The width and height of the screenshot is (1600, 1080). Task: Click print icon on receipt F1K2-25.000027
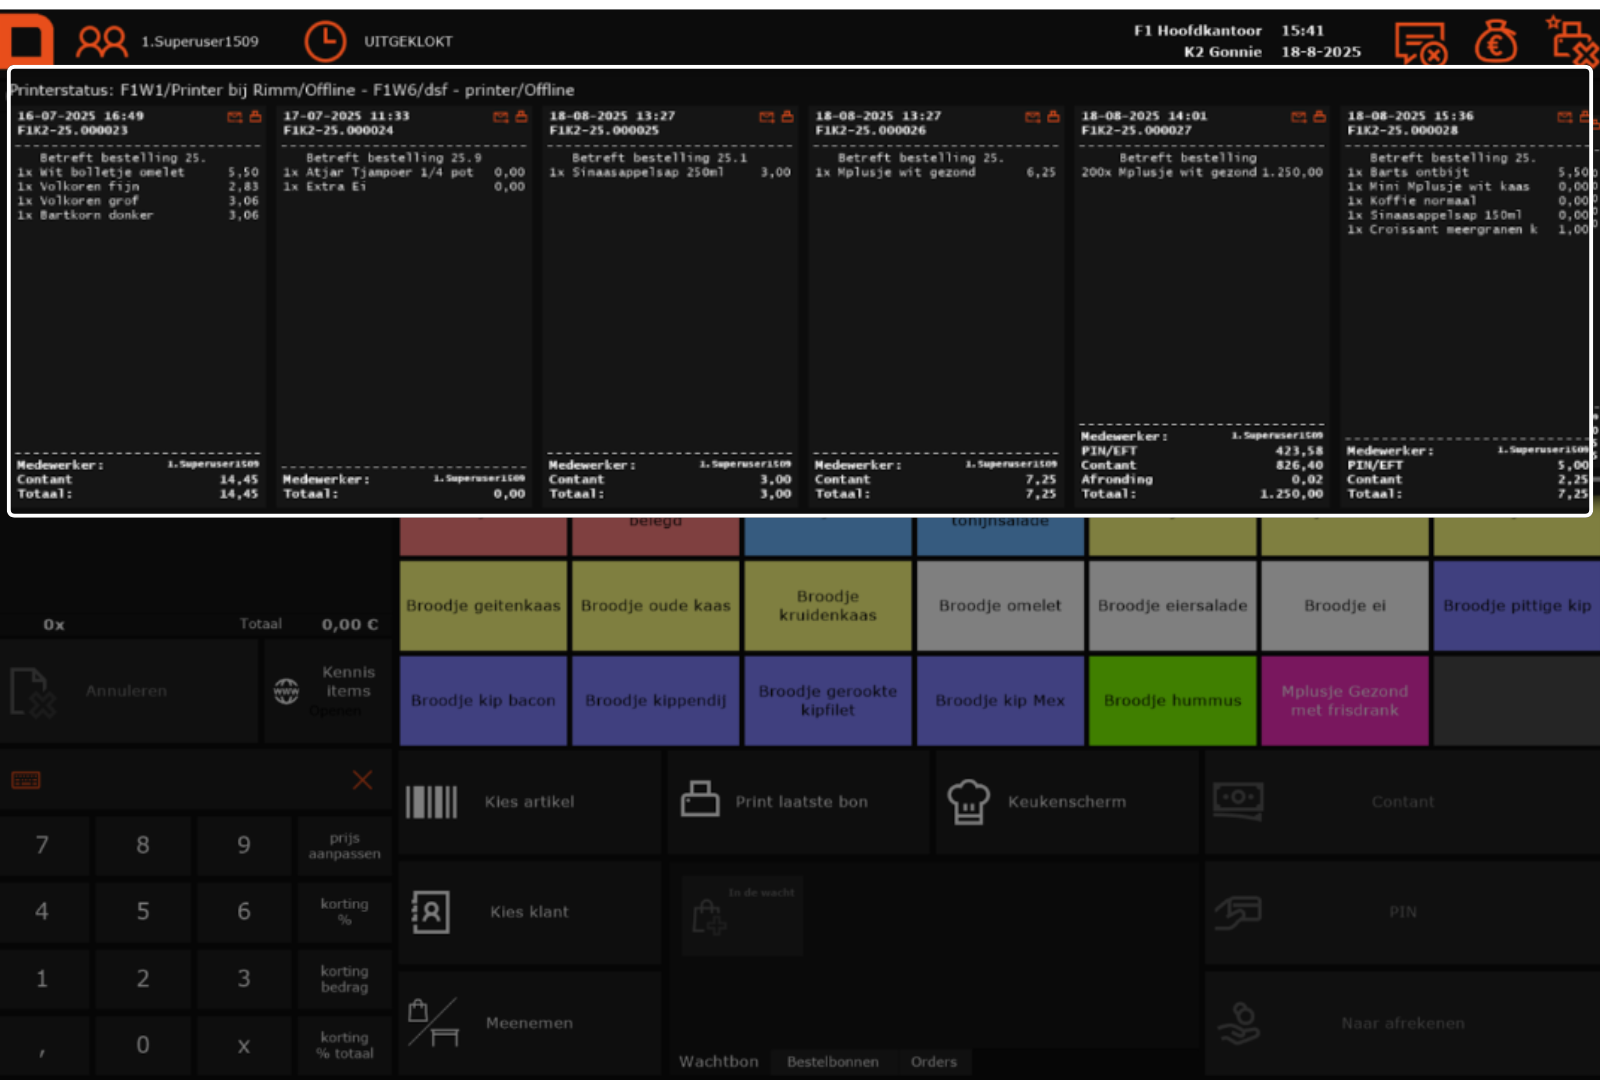(1320, 117)
